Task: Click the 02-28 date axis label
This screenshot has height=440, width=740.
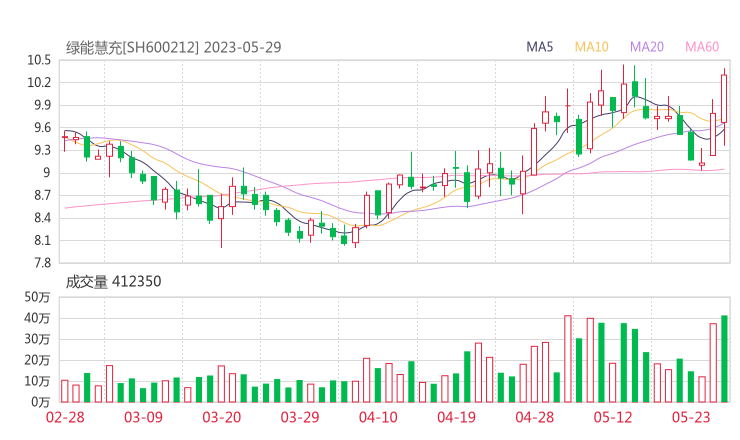Action: pyautogui.click(x=65, y=417)
